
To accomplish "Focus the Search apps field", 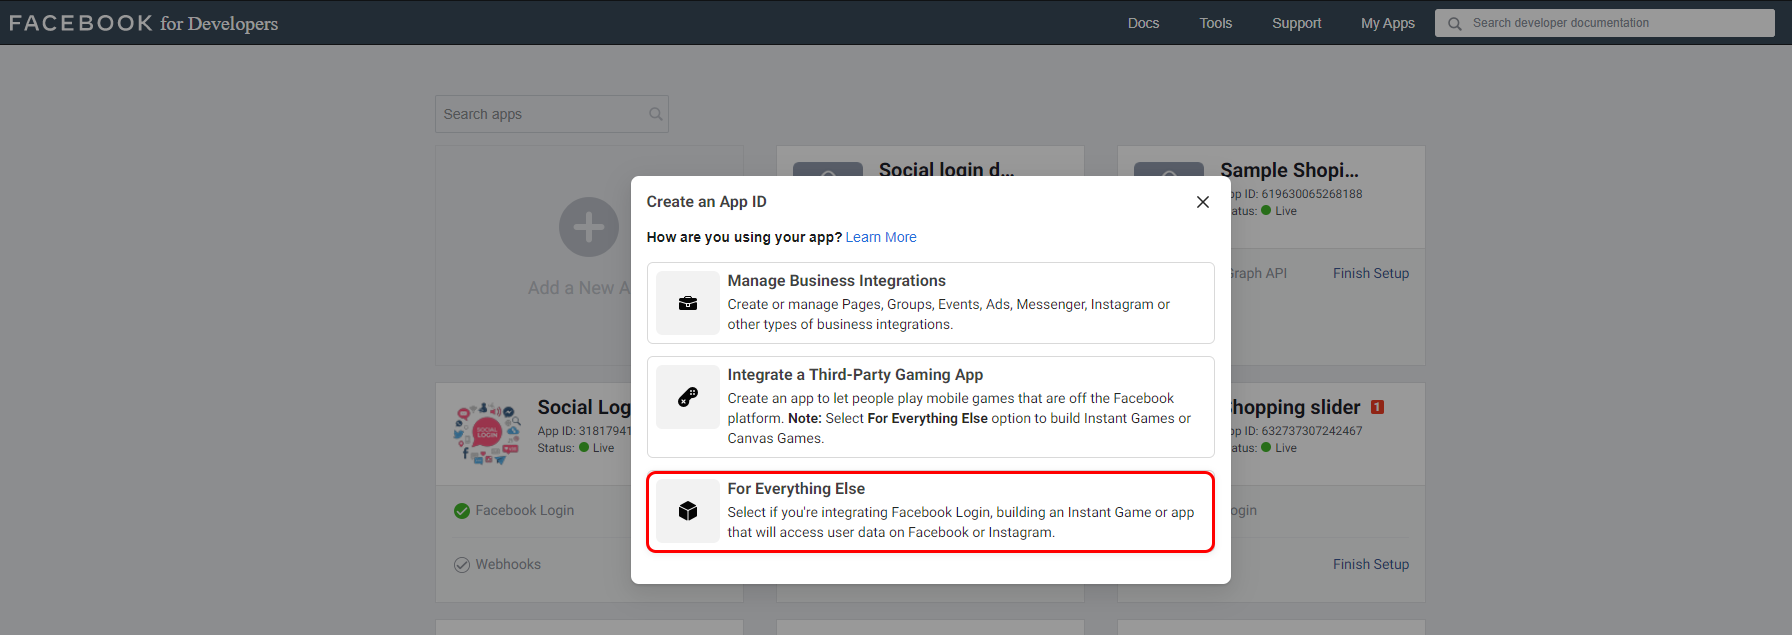I will tap(552, 114).
